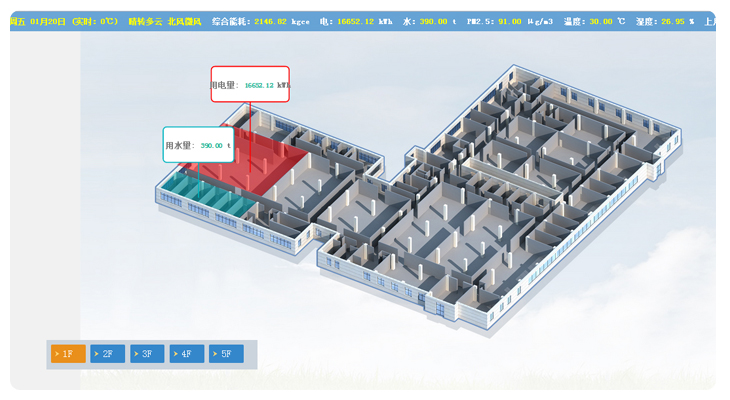Click the teal 用水量 water usage callout
This screenshot has width=730, height=400.
(198, 145)
